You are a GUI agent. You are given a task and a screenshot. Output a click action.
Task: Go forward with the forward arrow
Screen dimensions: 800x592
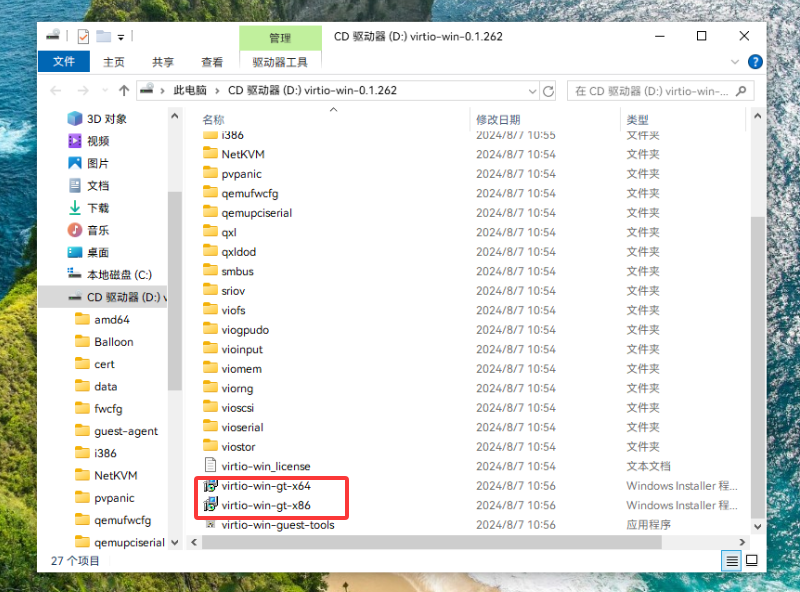[83, 91]
